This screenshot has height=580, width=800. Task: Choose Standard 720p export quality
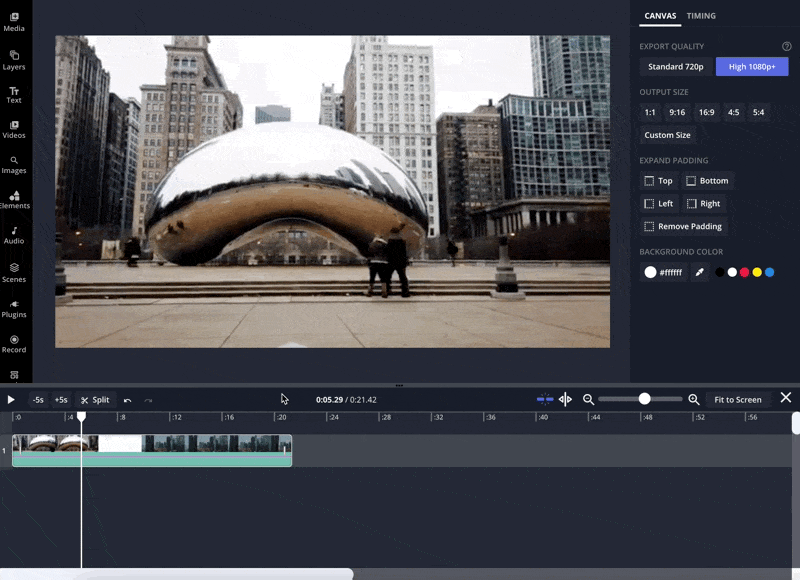click(x=676, y=67)
